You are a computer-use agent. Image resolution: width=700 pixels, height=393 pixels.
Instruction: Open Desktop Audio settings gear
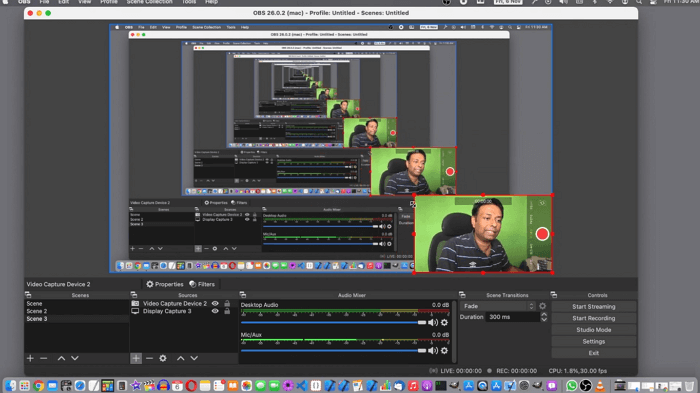(x=444, y=322)
